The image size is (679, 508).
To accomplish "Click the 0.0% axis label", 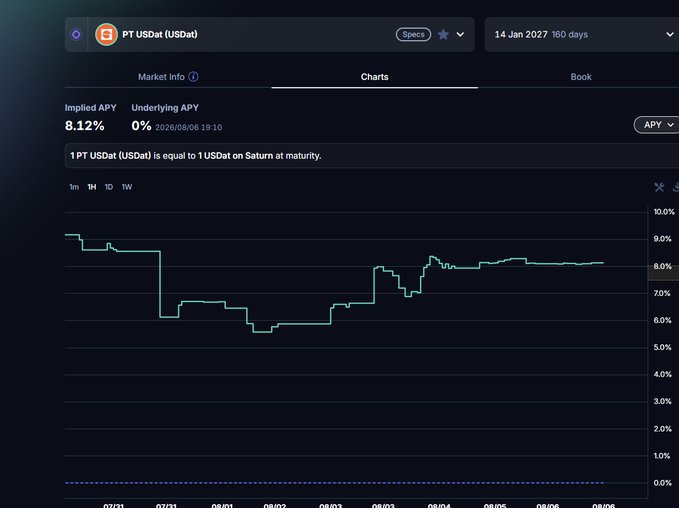I will (x=662, y=483).
